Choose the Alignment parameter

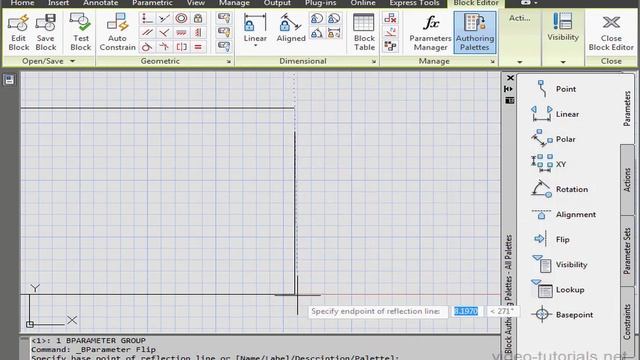[563, 214]
